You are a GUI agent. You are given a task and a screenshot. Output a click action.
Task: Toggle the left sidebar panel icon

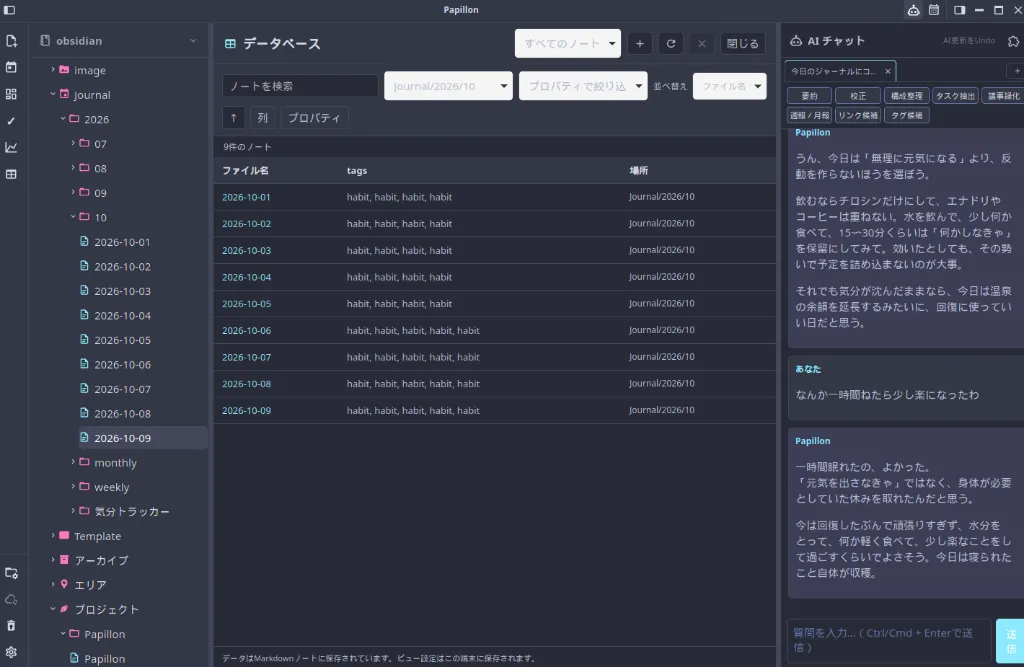click(9, 10)
